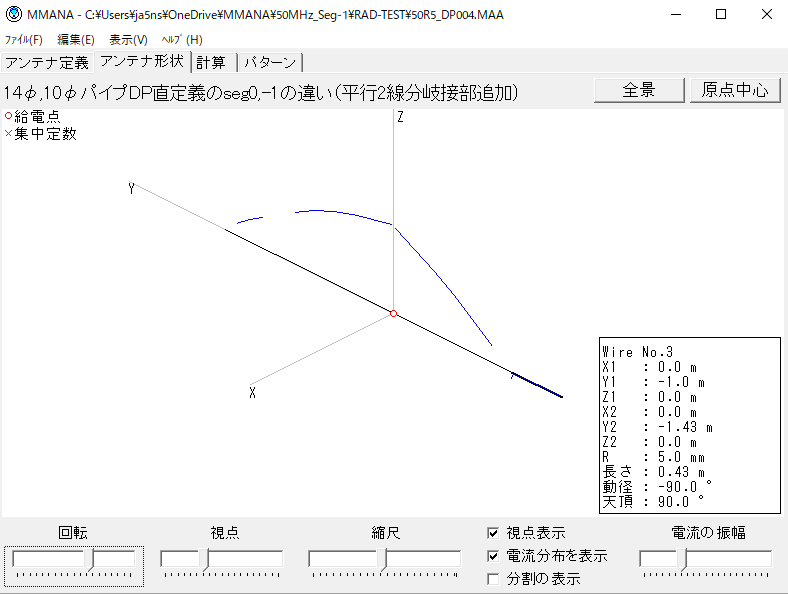This screenshot has height=594, width=788.
Task: Close the MMANA window
Action: [766, 15]
